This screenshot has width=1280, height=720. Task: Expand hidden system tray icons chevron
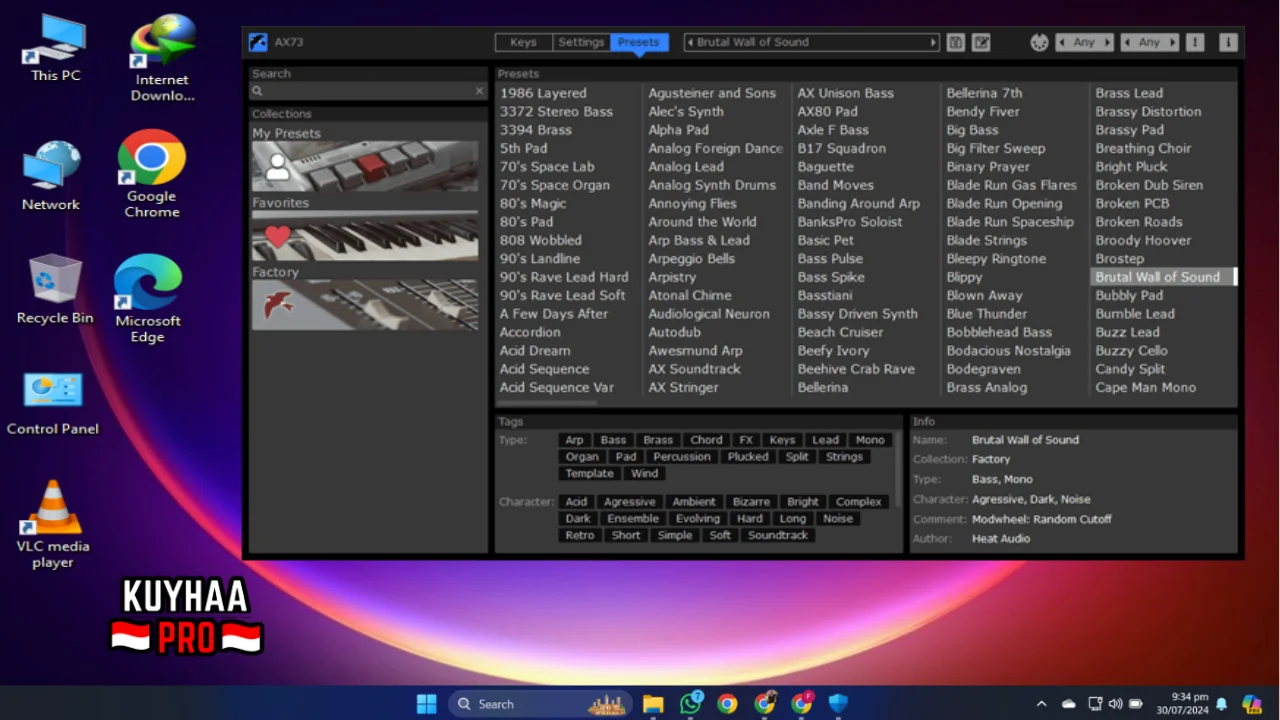tap(1041, 704)
